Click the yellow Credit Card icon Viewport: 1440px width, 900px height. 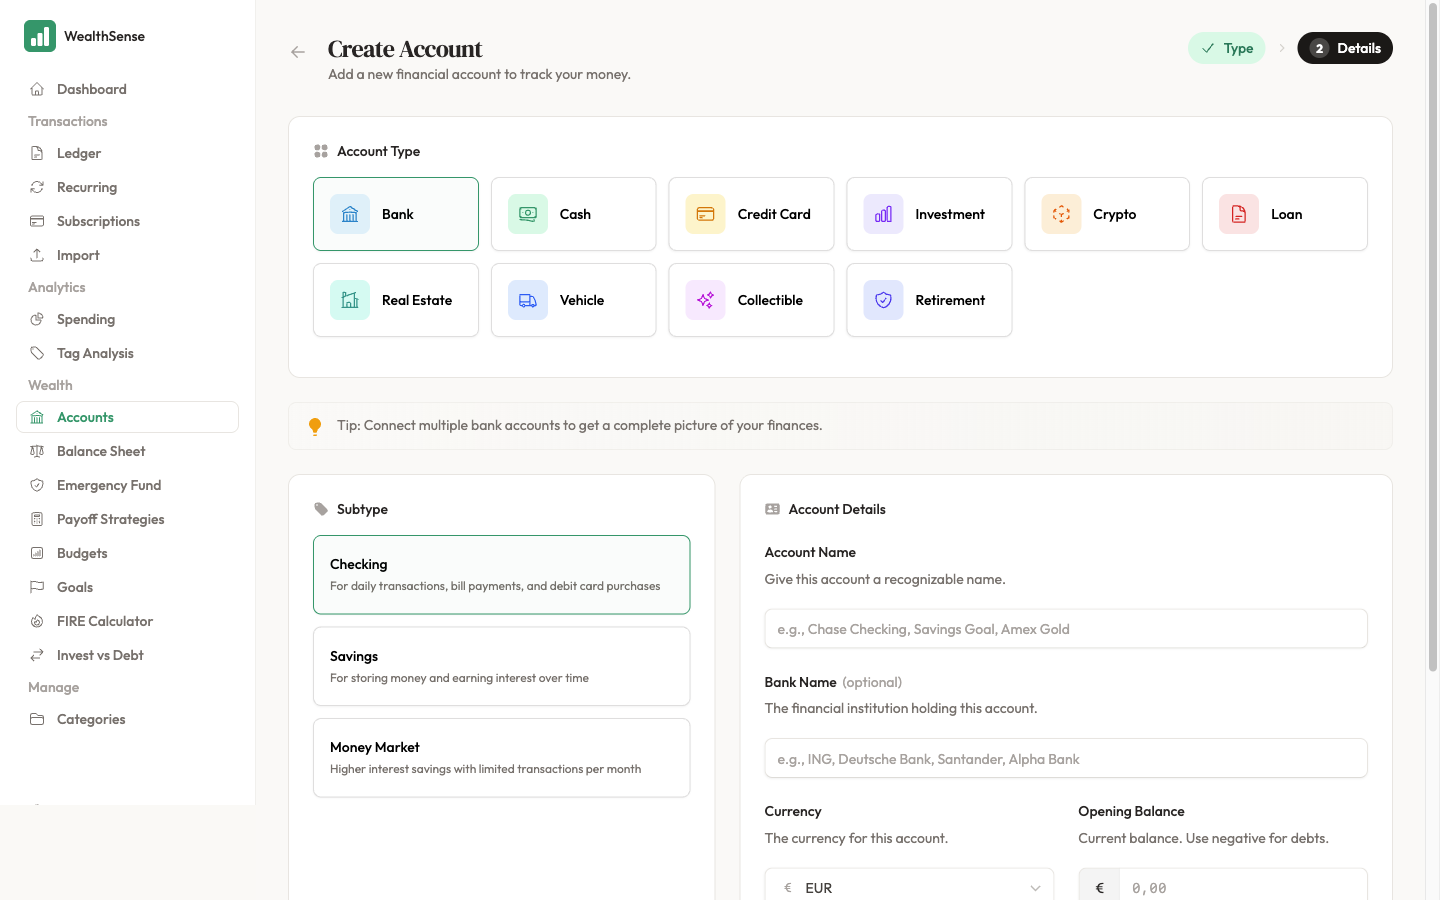pyautogui.click(x=705, y=214)
